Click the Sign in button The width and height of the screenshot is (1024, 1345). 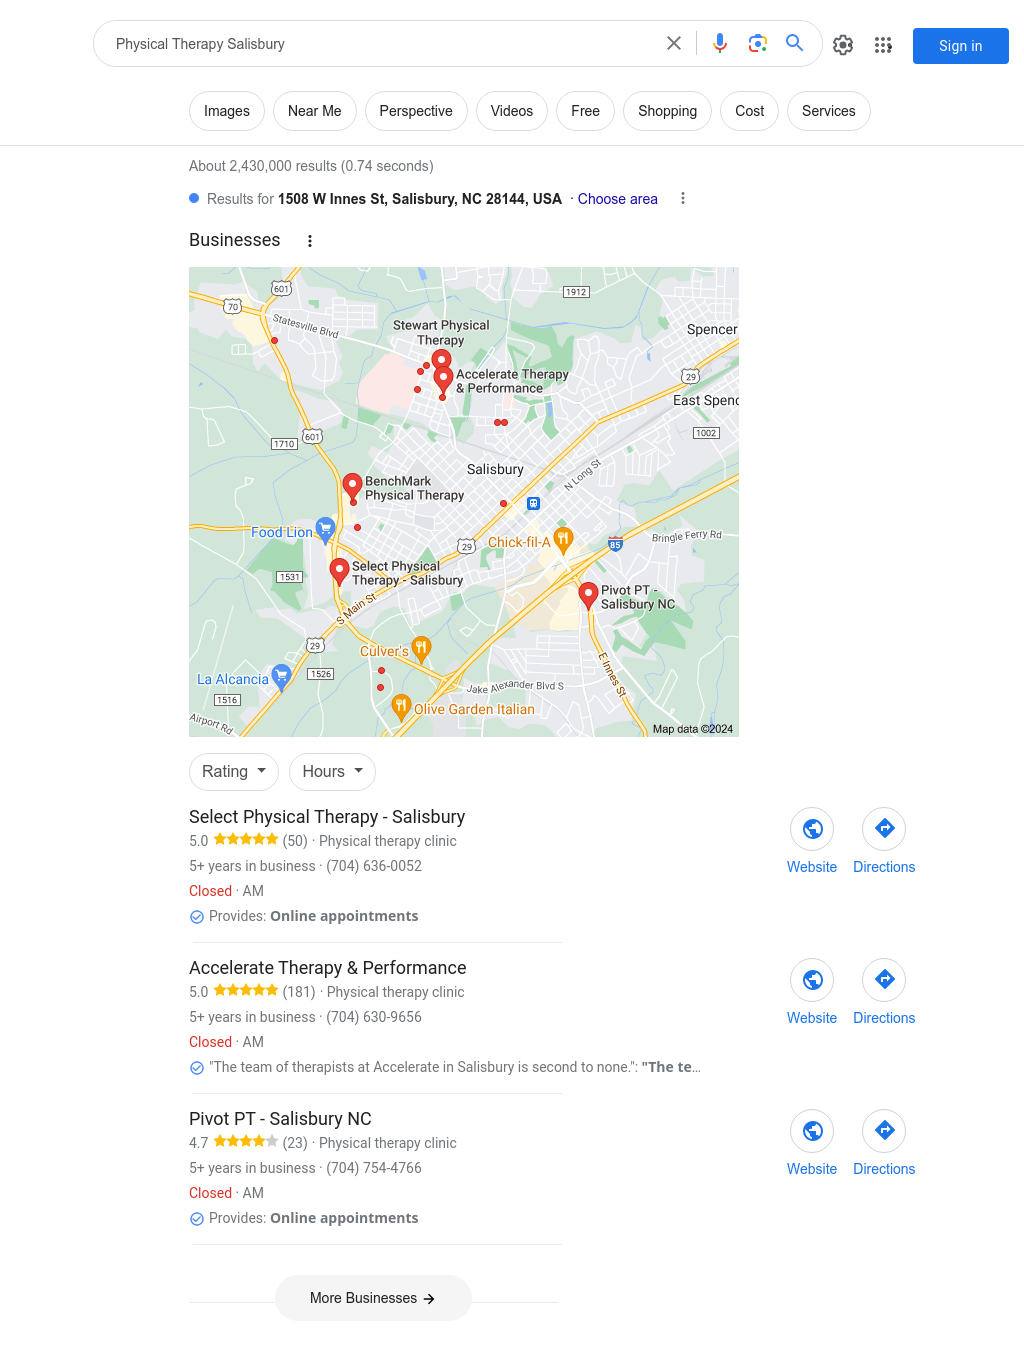(961, 46)
